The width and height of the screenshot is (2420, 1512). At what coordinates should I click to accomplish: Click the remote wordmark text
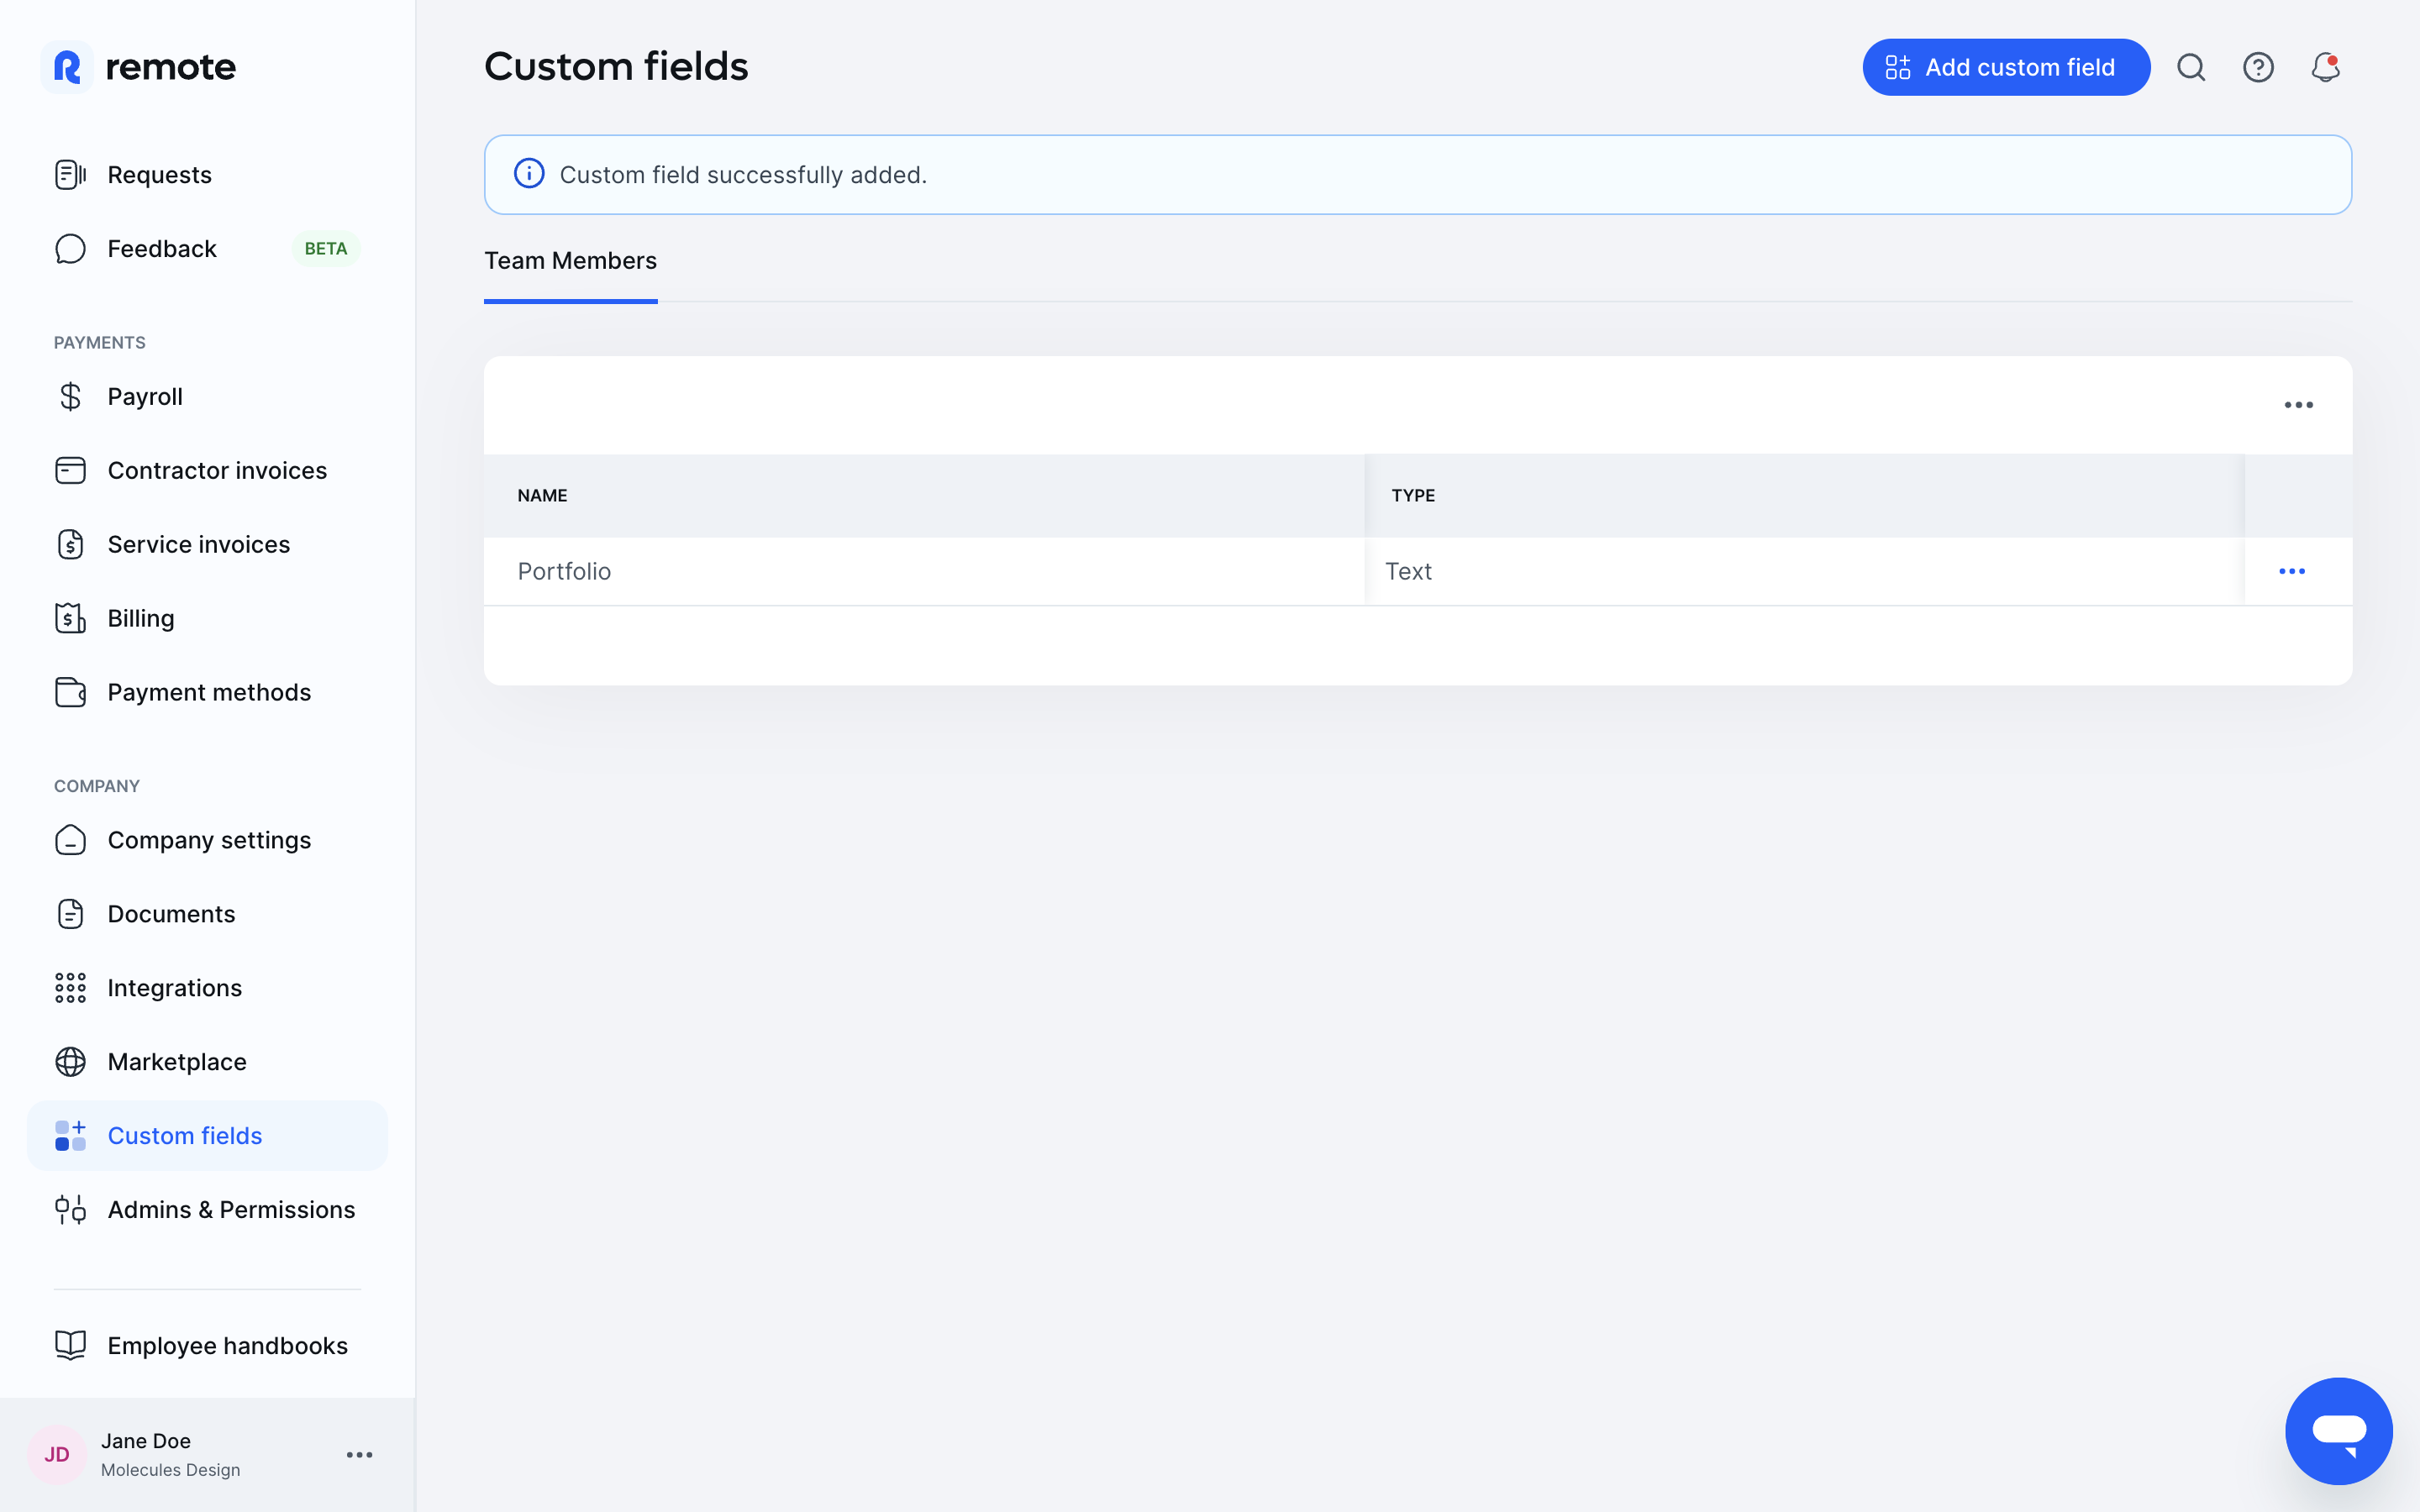tap(171, 67)
